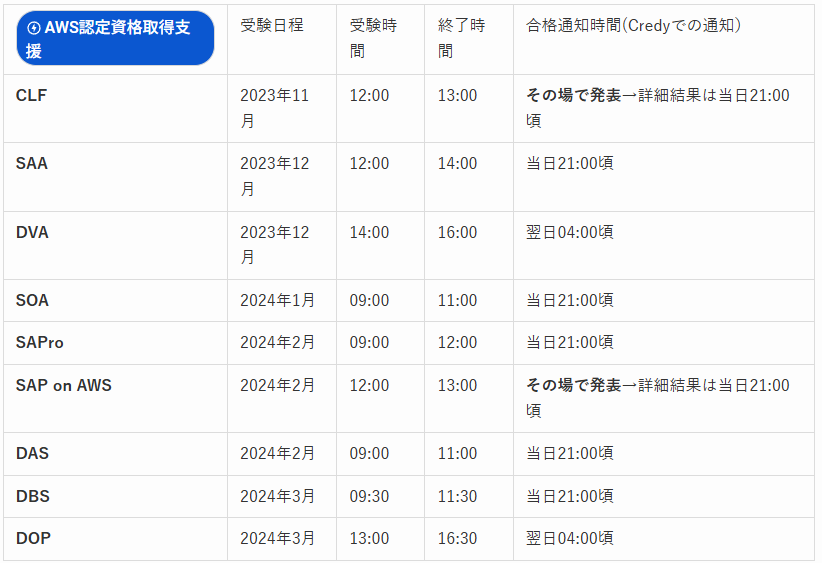This screenshot has height=563, width=822.
Task: Select the SAP on AWS row label
Action: pos(63,385)
